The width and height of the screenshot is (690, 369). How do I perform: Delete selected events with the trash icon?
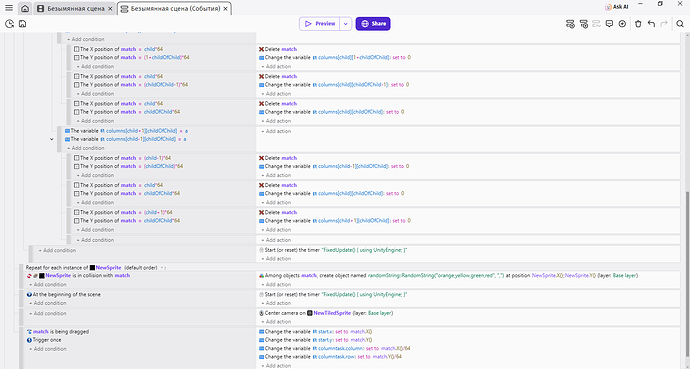pos(639,24)
